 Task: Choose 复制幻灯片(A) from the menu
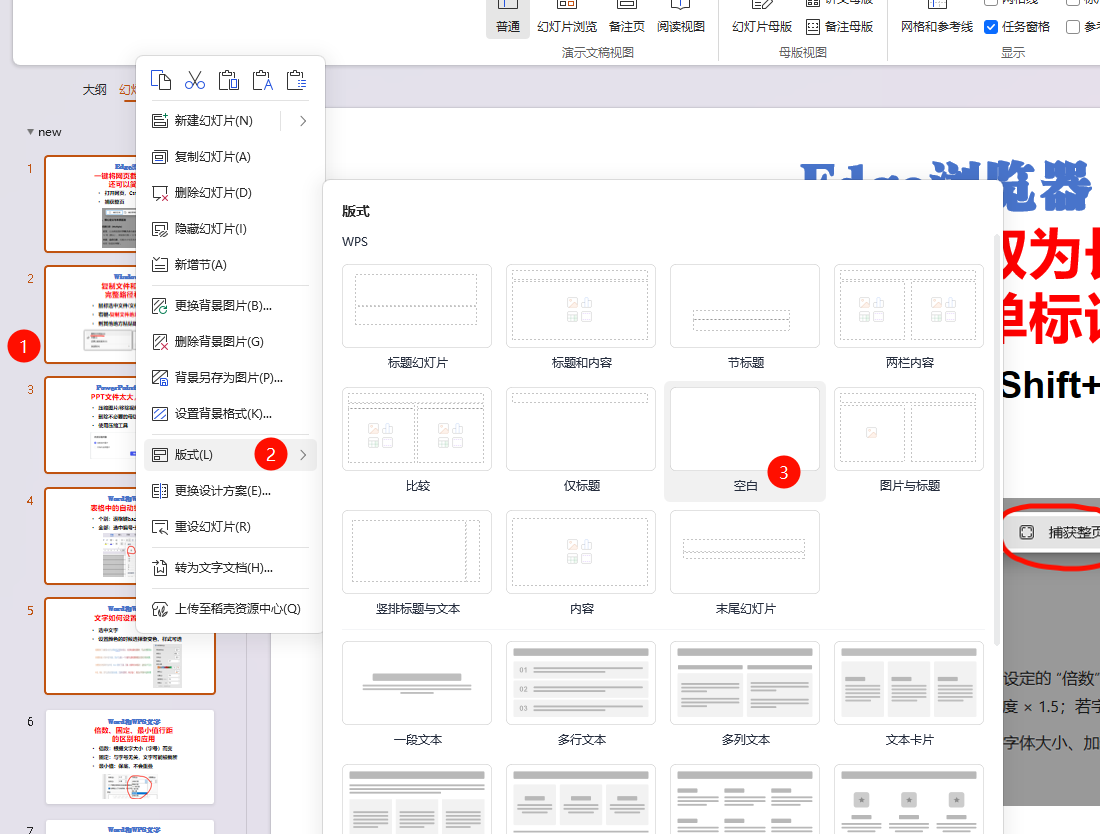tap(230, 157)
